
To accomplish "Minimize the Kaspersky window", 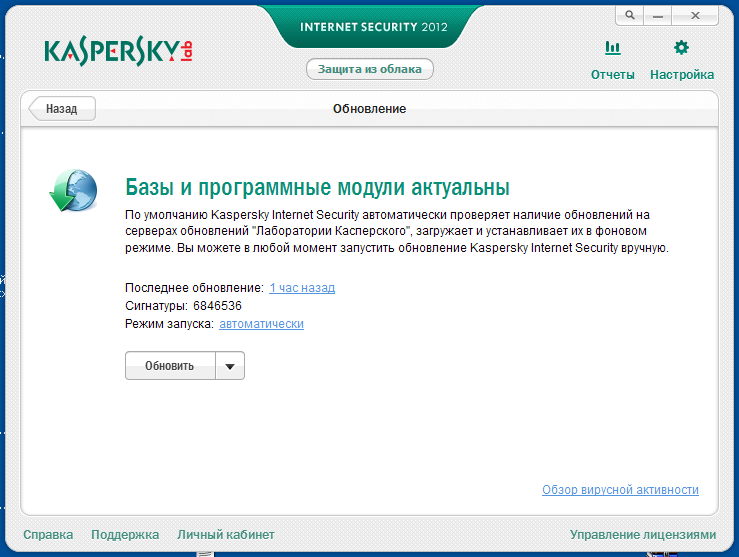I will (x=658, y=16).
